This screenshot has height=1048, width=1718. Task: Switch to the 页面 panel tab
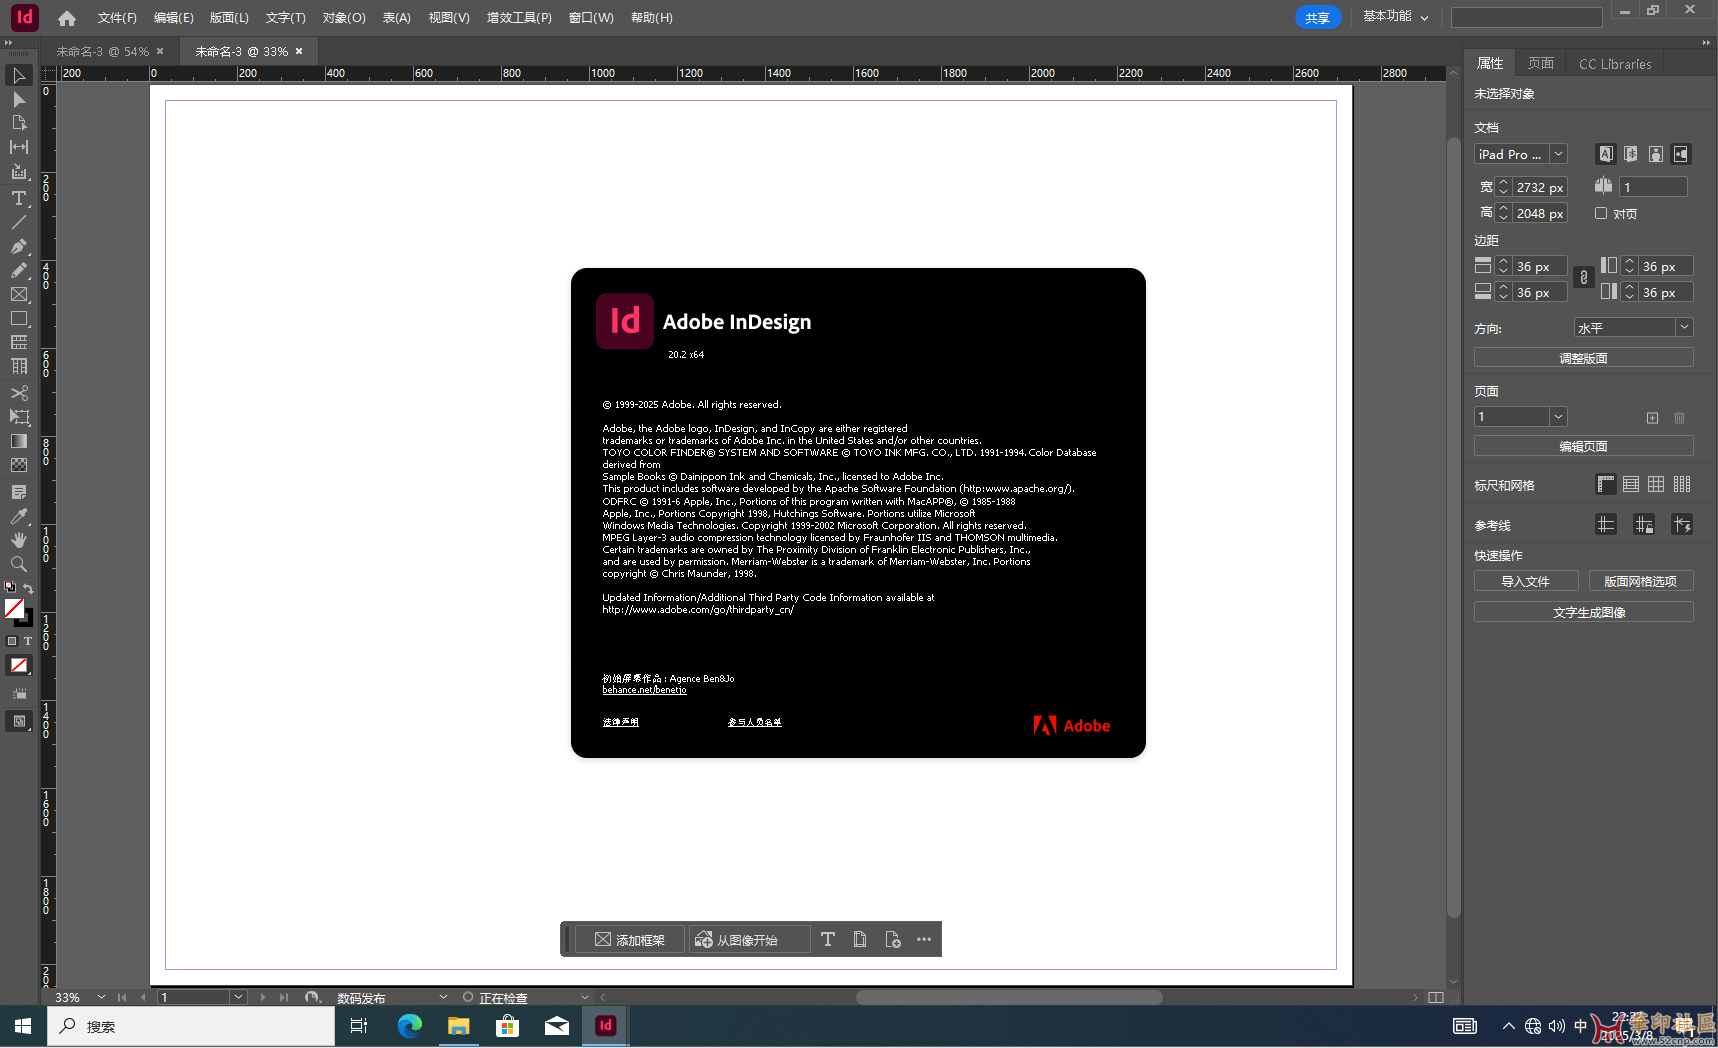pos(1541,63)
